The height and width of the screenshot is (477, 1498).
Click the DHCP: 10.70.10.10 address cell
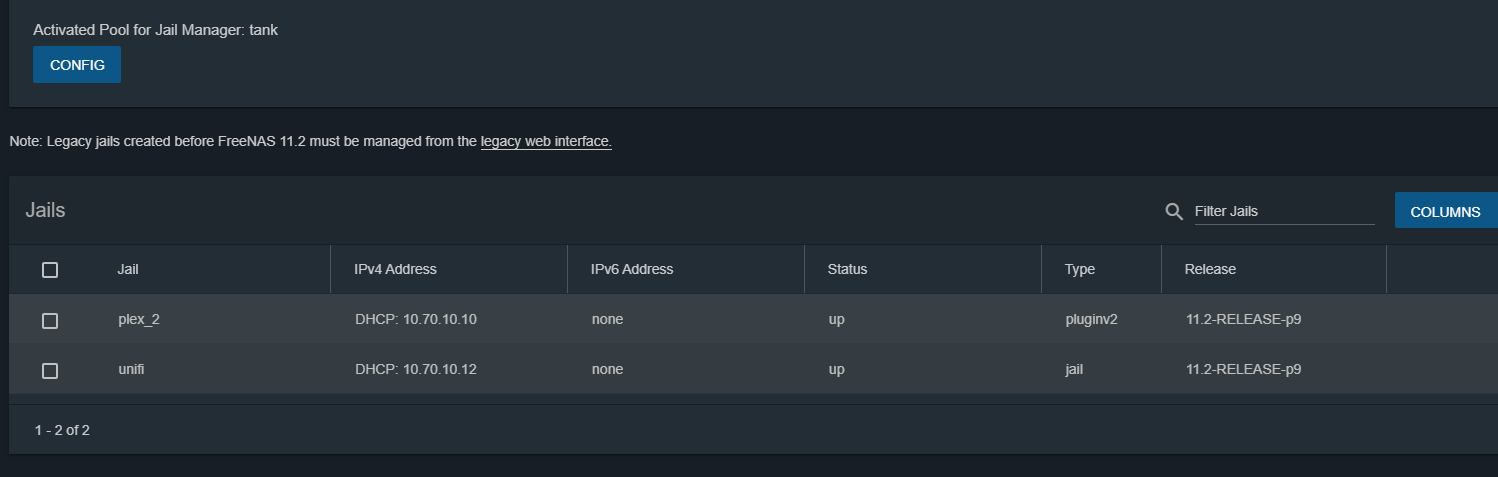pyautogui.click(x=416, y=320)
